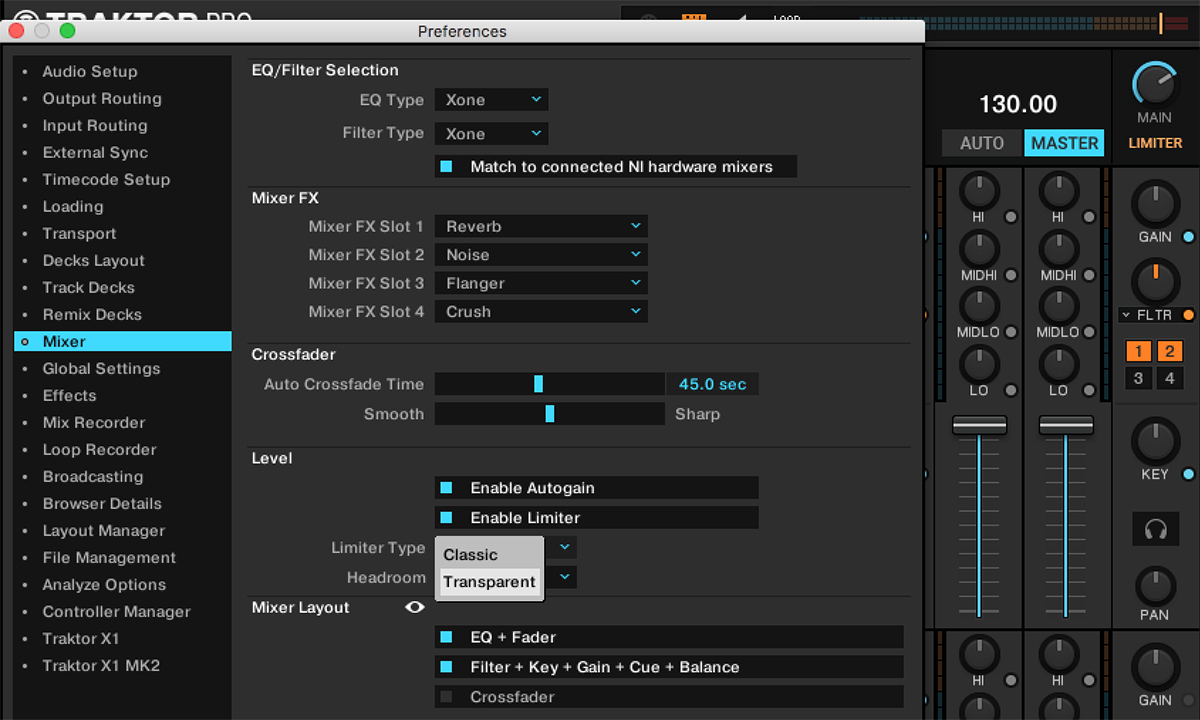Enable FX assign button 3
The image size is (1200, 720).
click(1138, 378)
